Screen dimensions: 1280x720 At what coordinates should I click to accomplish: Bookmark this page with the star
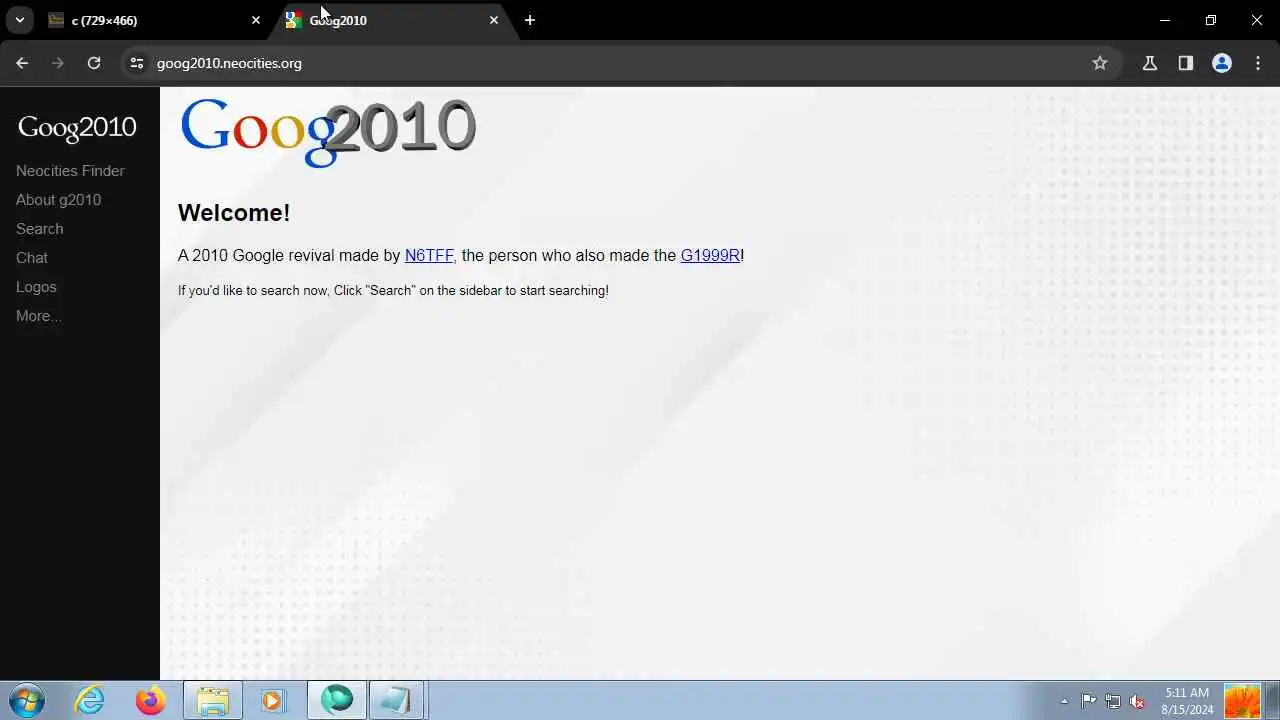(1100, 63)
